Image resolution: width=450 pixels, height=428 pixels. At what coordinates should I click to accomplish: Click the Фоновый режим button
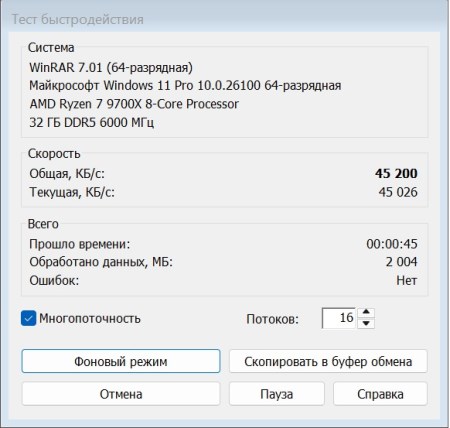(121, 361)
